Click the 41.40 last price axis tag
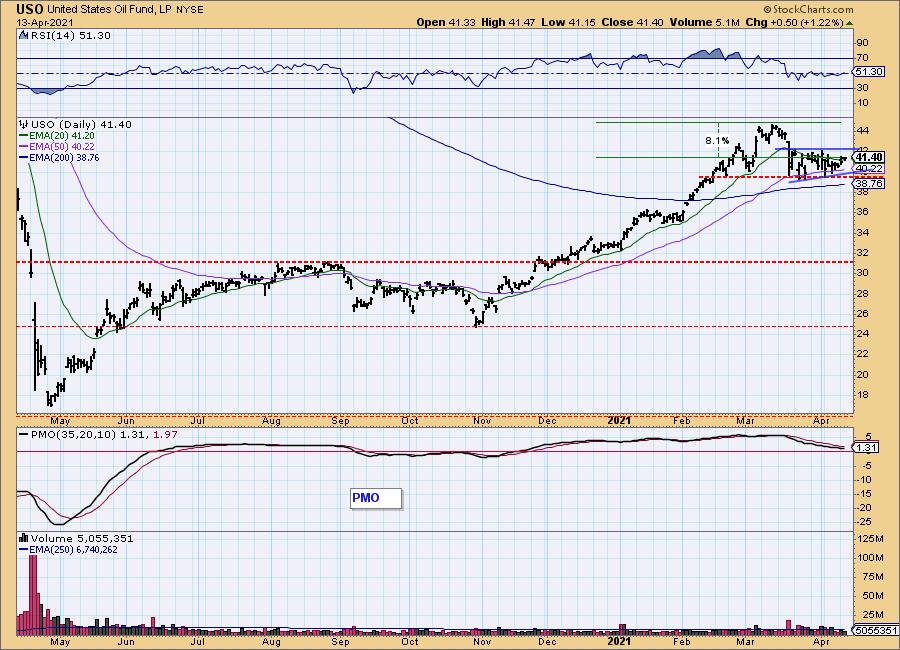900x650 pixels. (x=868, y=157)
